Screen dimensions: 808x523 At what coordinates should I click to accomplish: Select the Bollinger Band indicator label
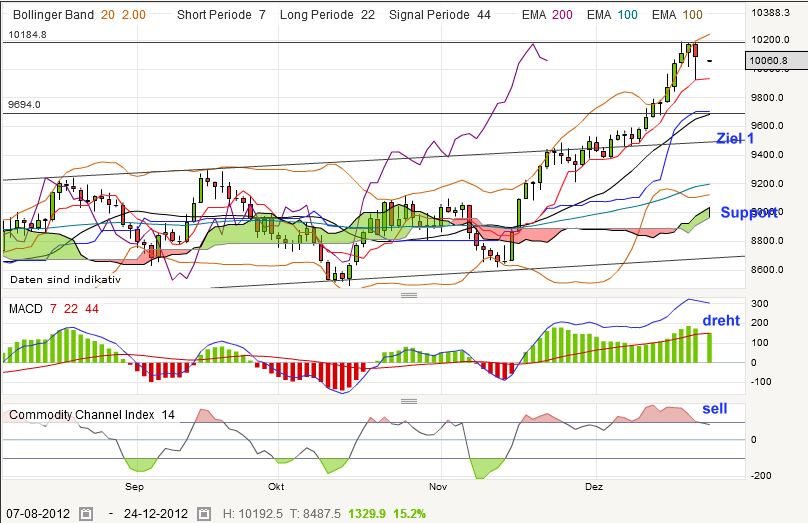point(54,15)
